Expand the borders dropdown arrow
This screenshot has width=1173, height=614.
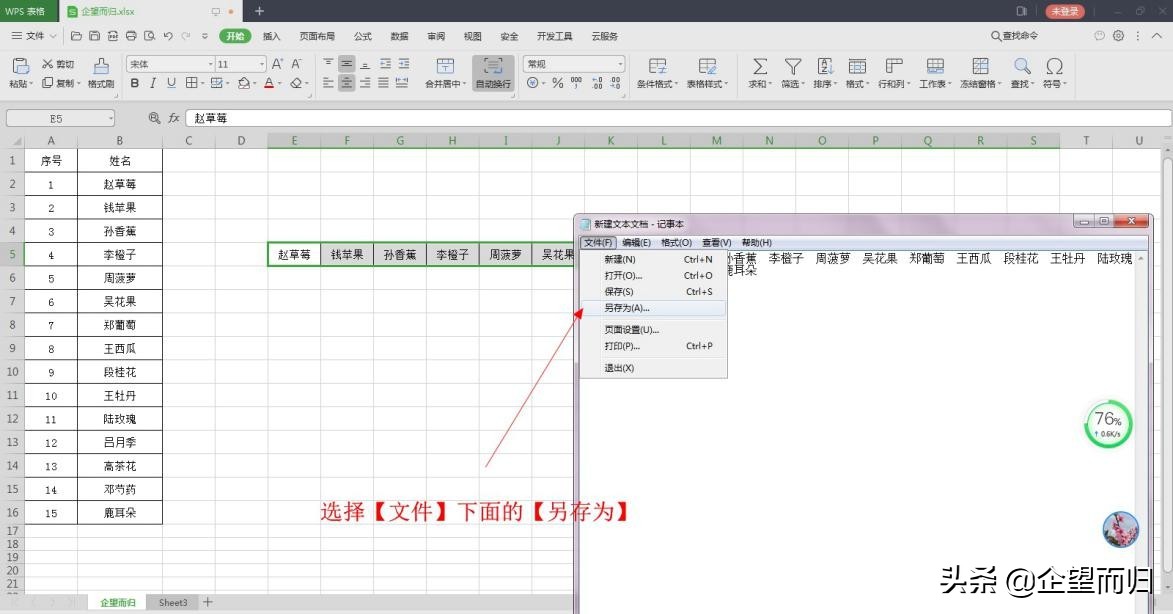203,83
